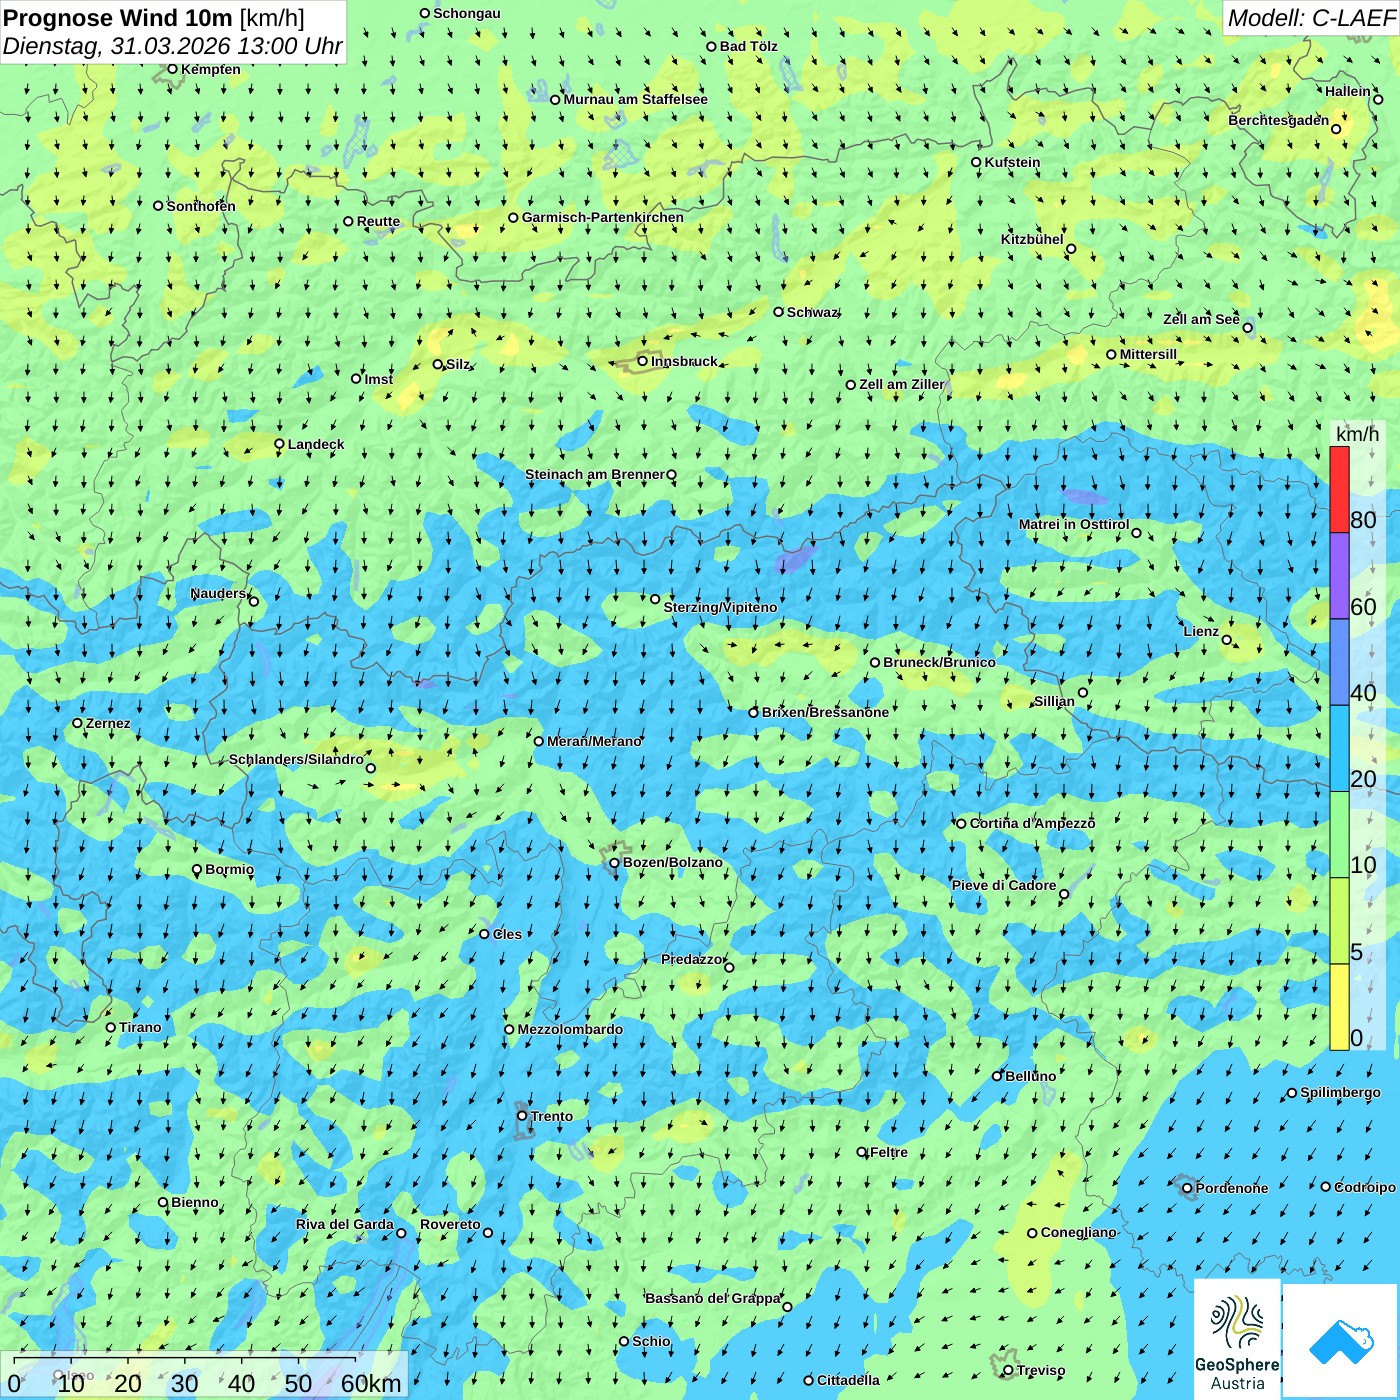
Task: Click the Mittersill city label
Action: pyautogui.click(x=1148, y=354)
